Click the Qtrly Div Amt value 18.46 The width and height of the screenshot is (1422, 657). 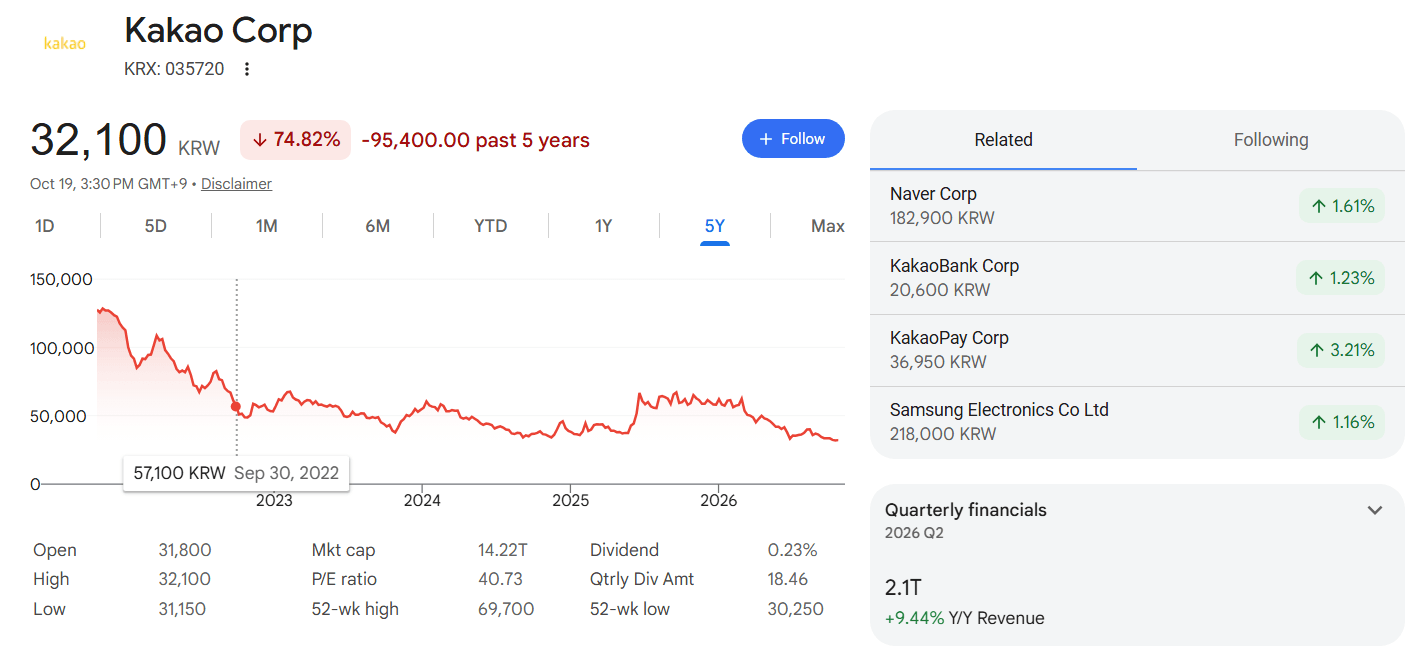tap(788, 579)
